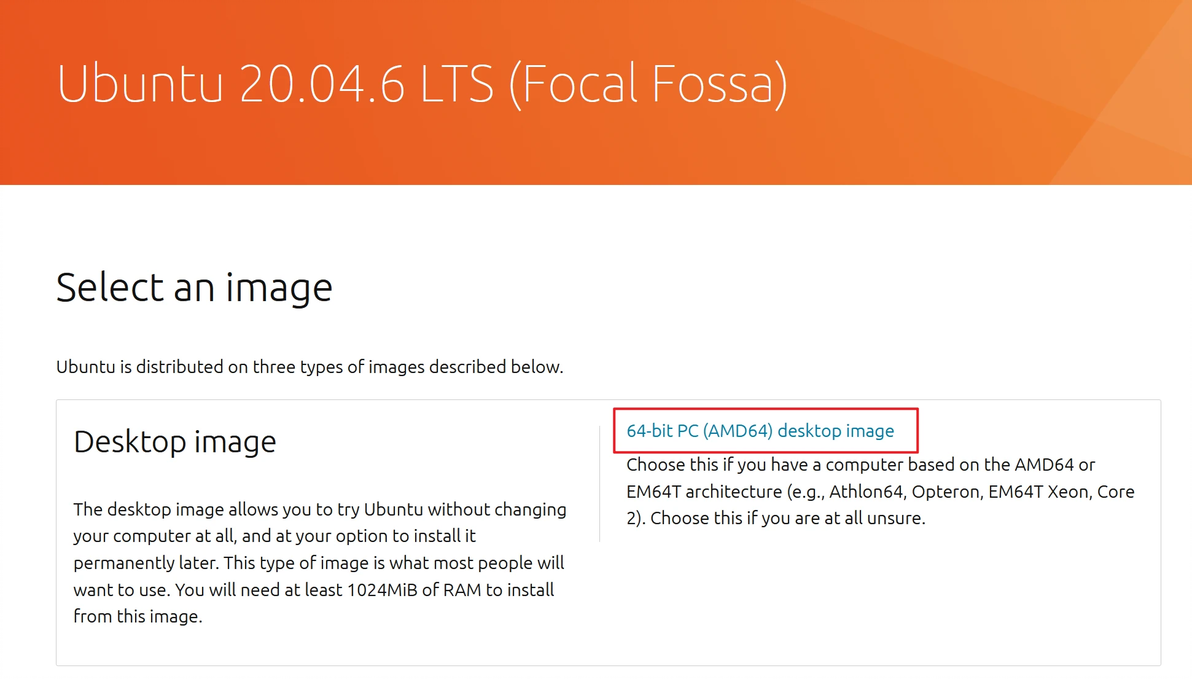Viewport: 1192px width, 679px height.
Task: Click the "20.04.6" version number in the title
Action: [322, 83]
